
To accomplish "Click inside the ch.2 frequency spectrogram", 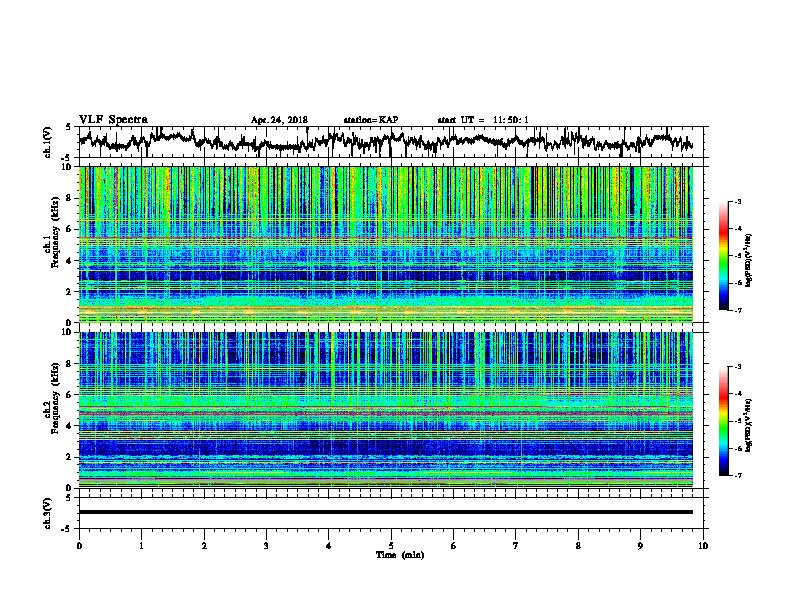I will coord(386,409).
